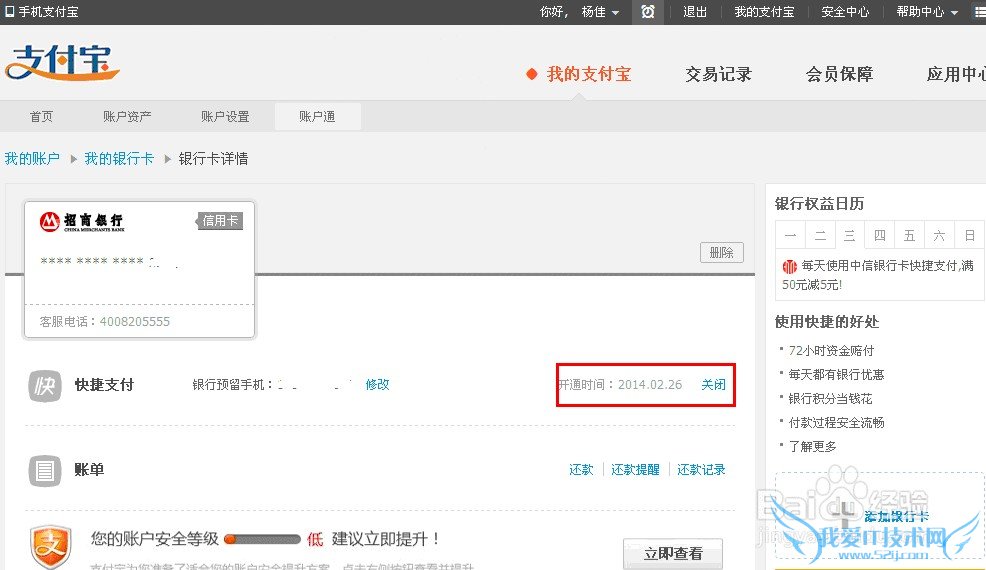Click 修改 next to reserved phone

pyautogui.click(x=377, y=384)
